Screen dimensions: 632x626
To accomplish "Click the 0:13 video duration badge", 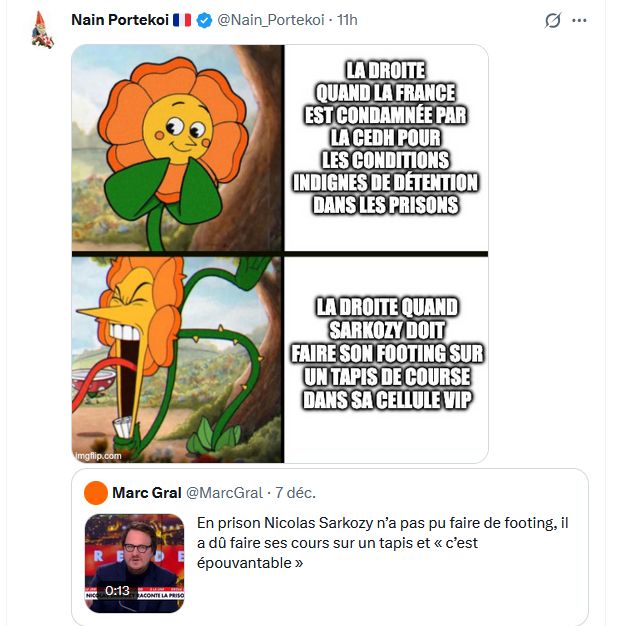I will (x=117, y=591).
